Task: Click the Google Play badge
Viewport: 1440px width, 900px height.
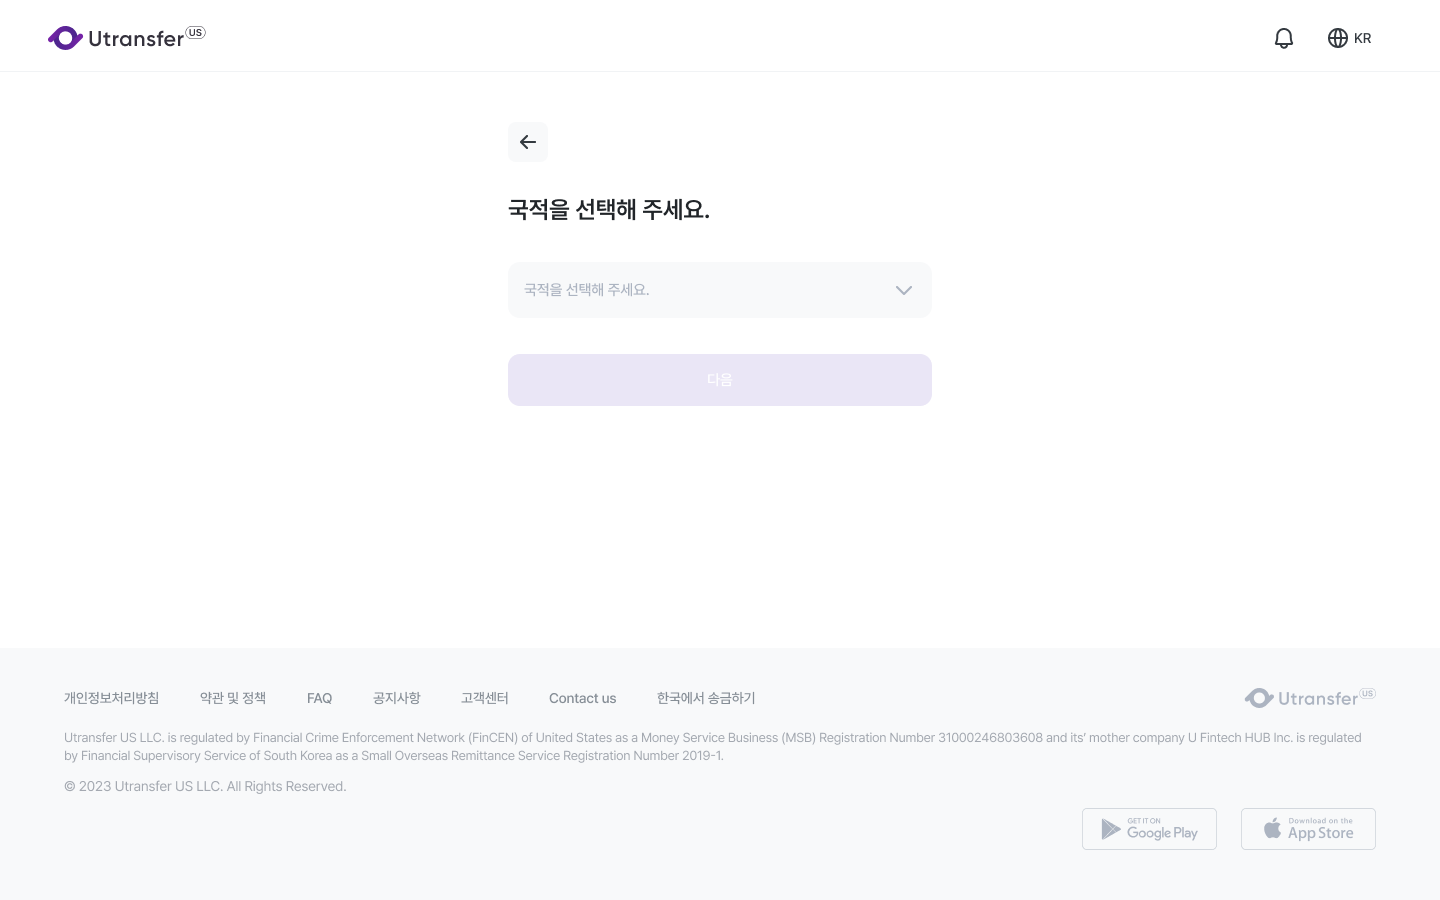Action: tap(1149, 829)
